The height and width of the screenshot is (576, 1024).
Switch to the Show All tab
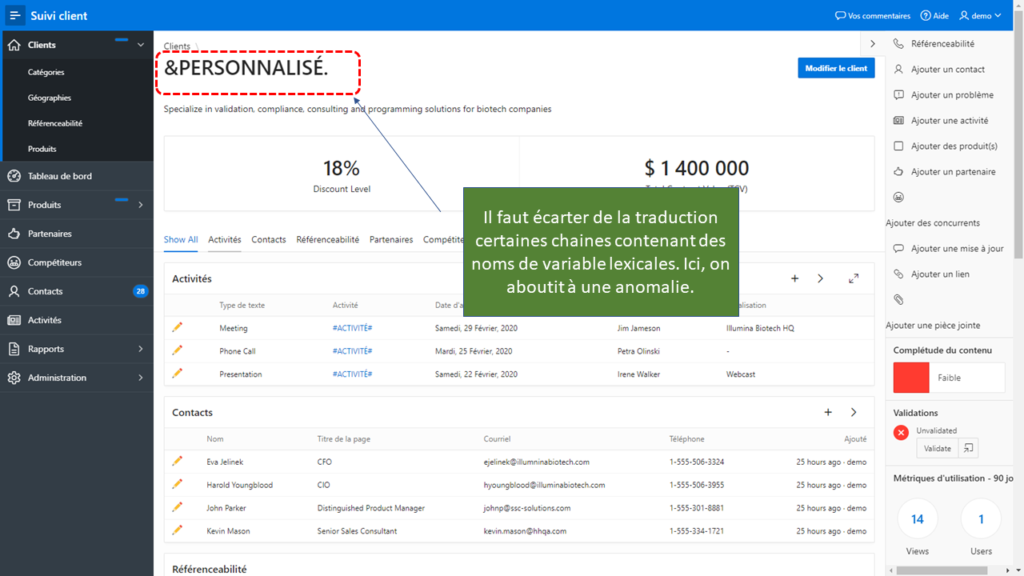180,240
